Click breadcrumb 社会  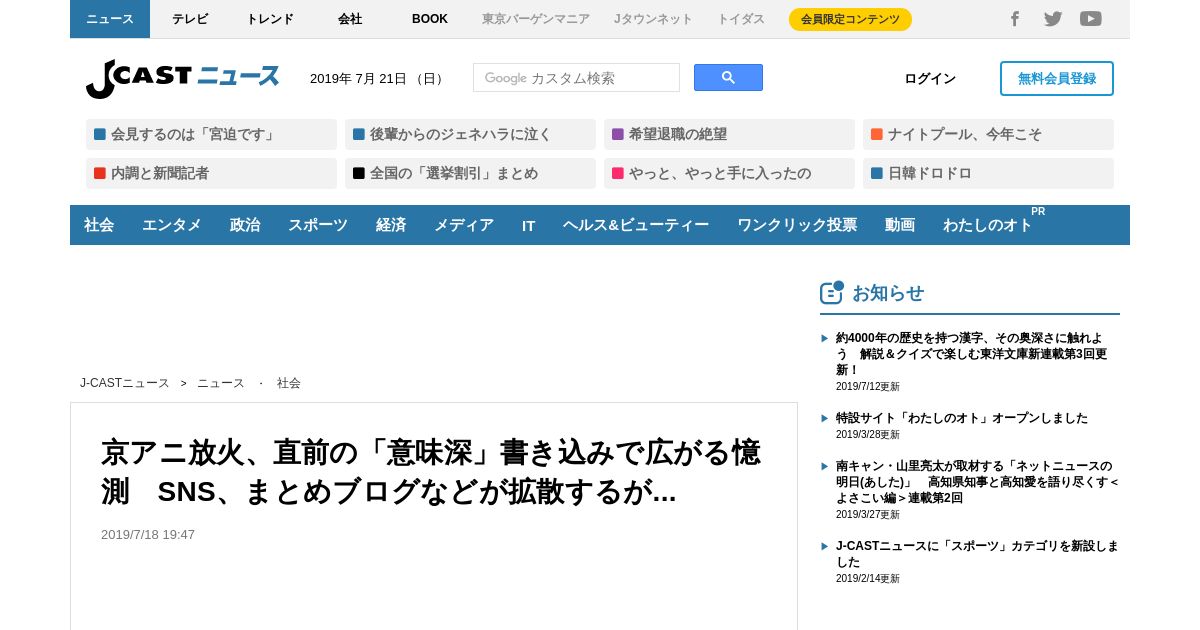click(289, 383)
